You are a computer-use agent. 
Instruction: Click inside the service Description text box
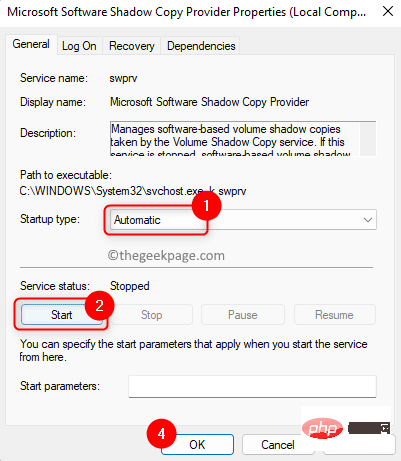[235, 139]
